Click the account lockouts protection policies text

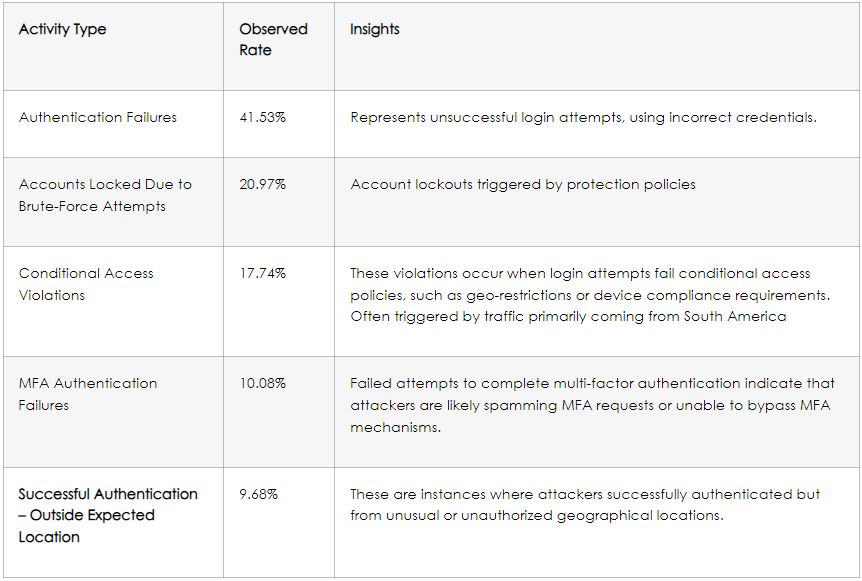tap(522, 184)
